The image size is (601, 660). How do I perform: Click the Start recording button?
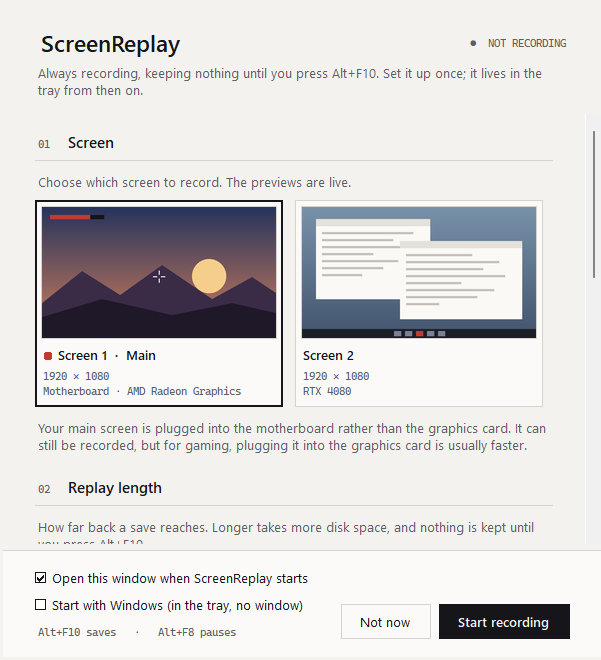pos(504,622)
